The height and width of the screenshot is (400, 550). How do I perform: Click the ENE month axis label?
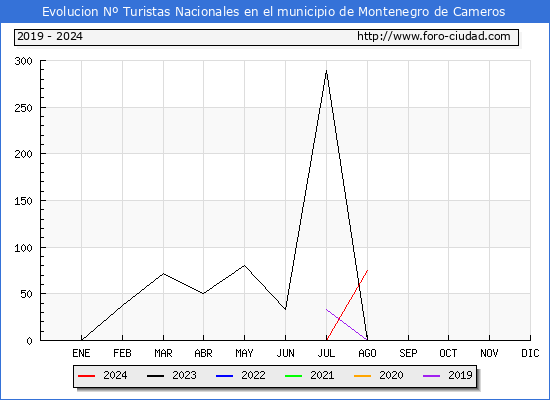(x=81, y=353)
